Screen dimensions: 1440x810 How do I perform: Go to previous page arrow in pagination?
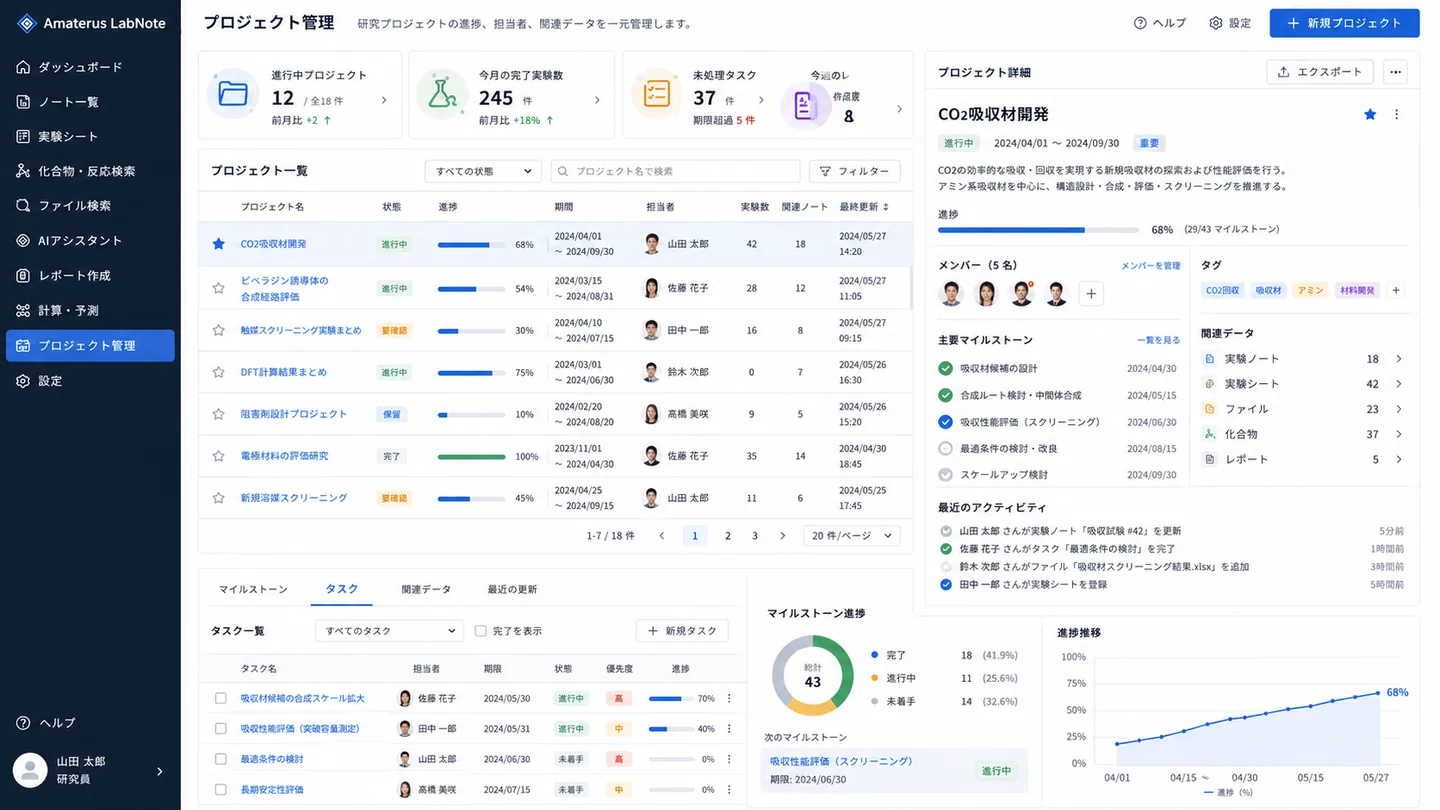[x=661, y=536]
